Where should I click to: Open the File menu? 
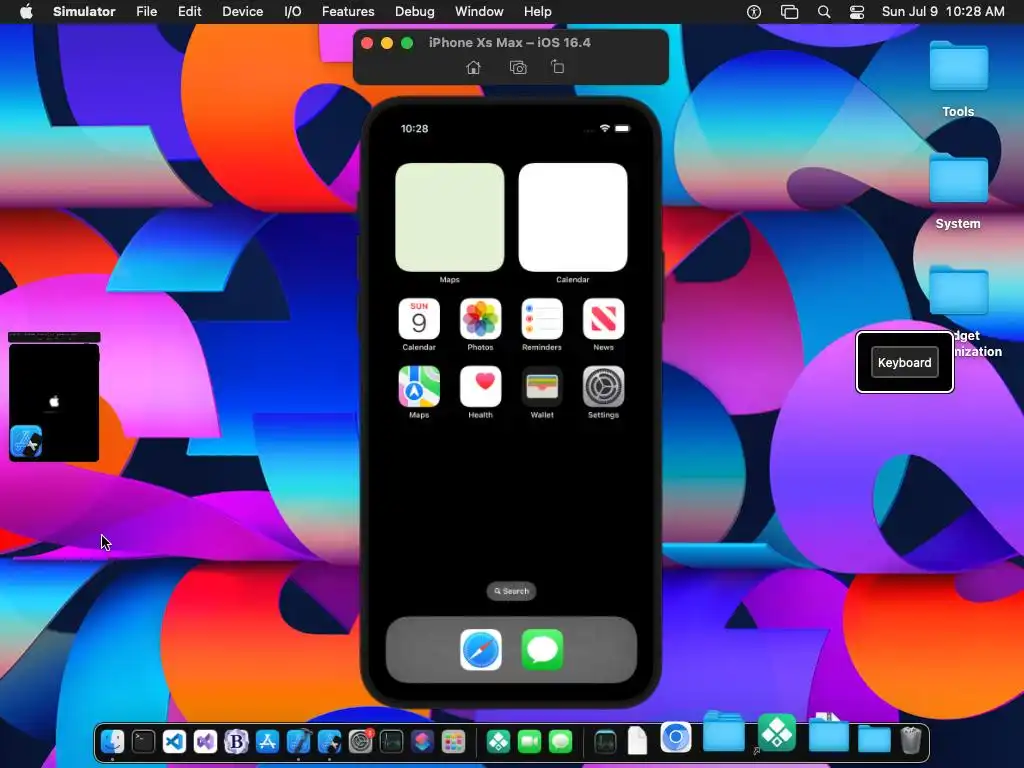click(146, 12)
